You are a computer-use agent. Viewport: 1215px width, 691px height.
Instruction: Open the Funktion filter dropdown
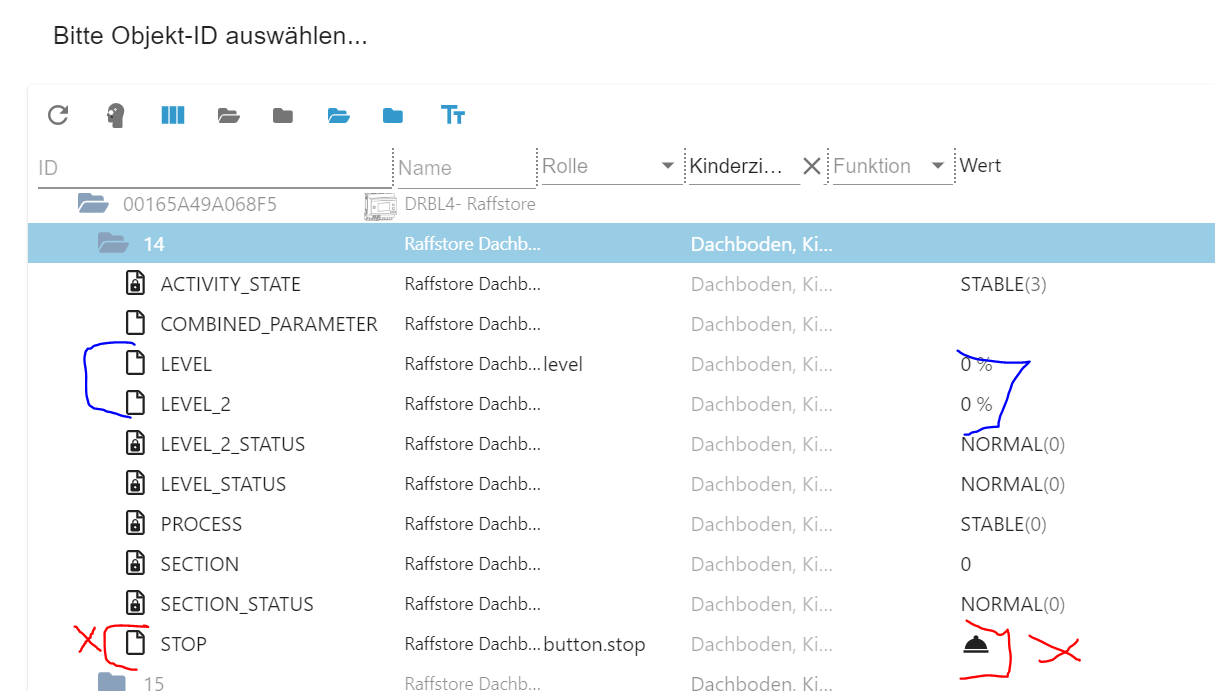click(x=937, y=167)
